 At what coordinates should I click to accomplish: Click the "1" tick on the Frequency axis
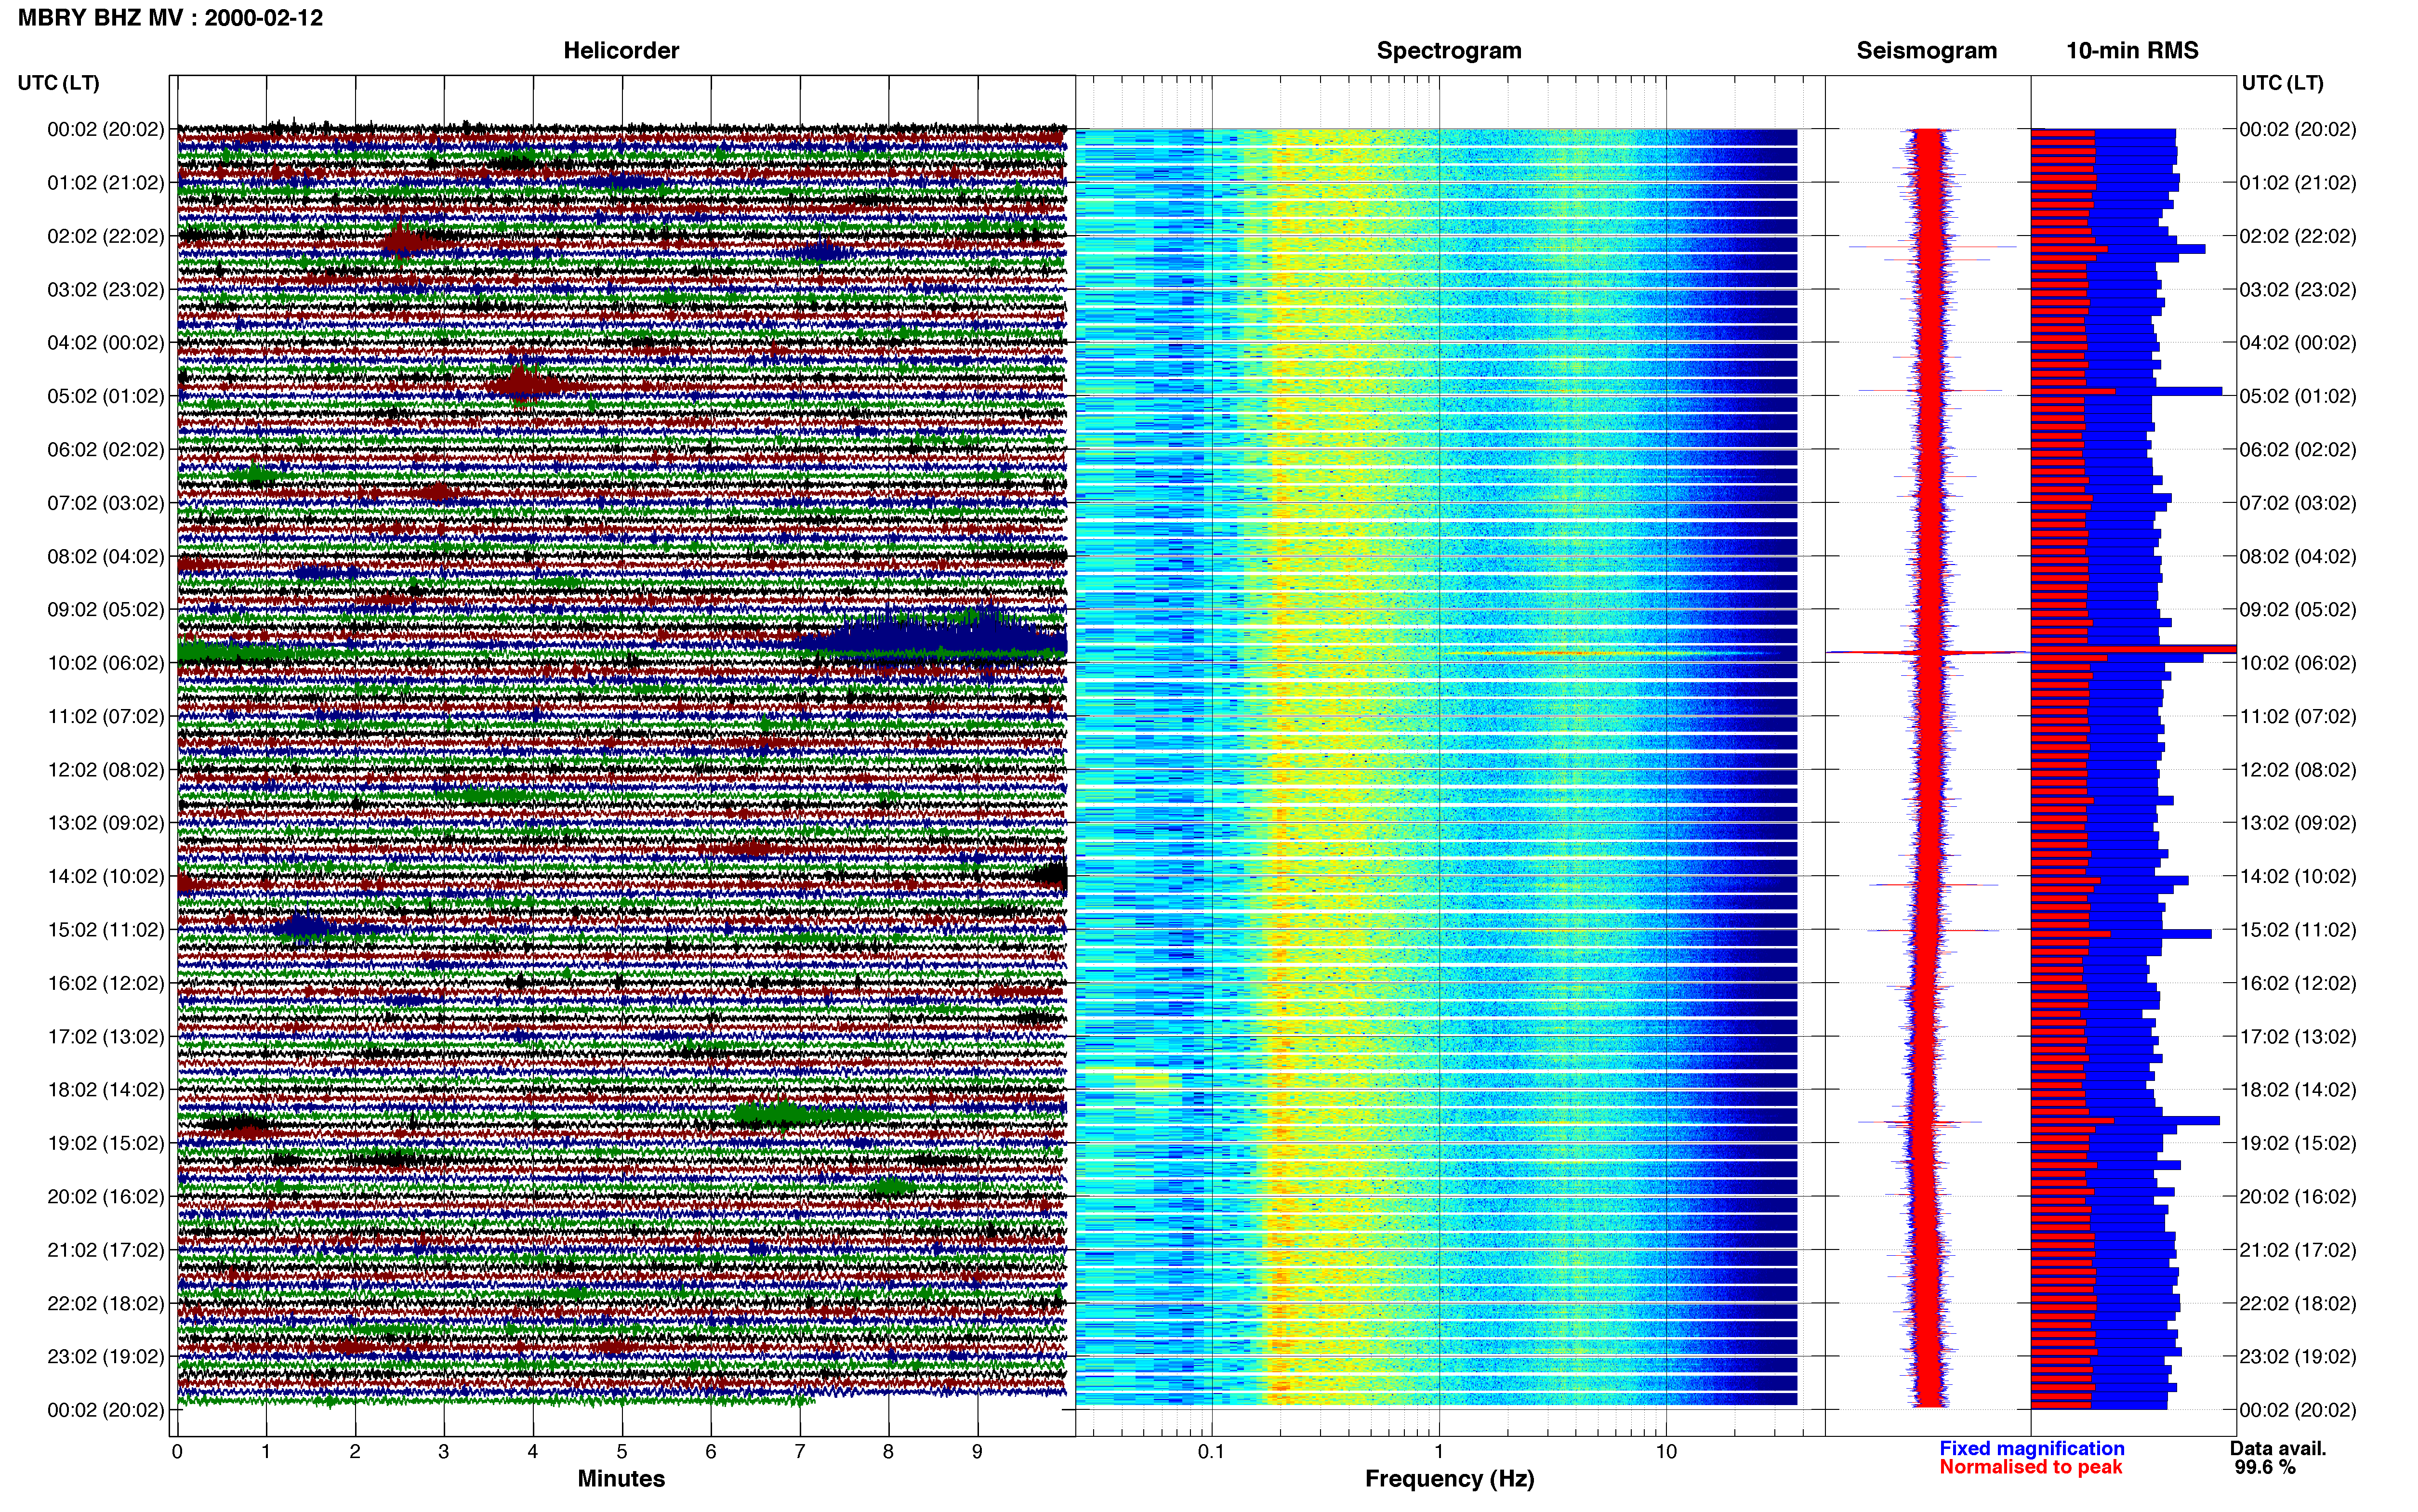[x=1439, y=1452]
